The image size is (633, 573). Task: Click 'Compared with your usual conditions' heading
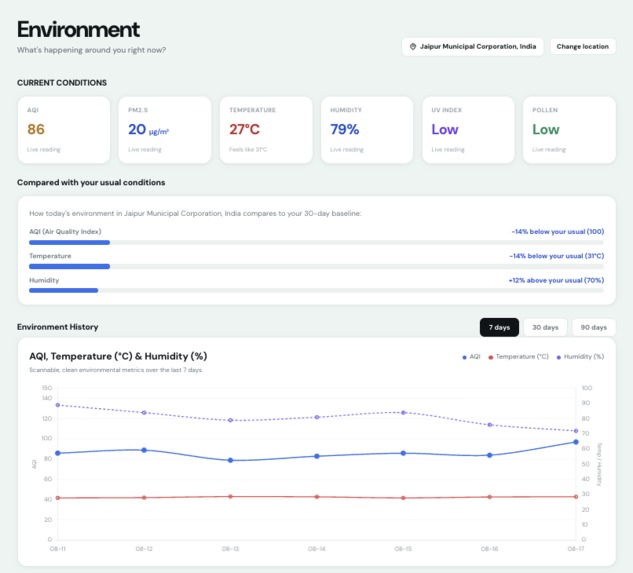(x=91, y=183)
